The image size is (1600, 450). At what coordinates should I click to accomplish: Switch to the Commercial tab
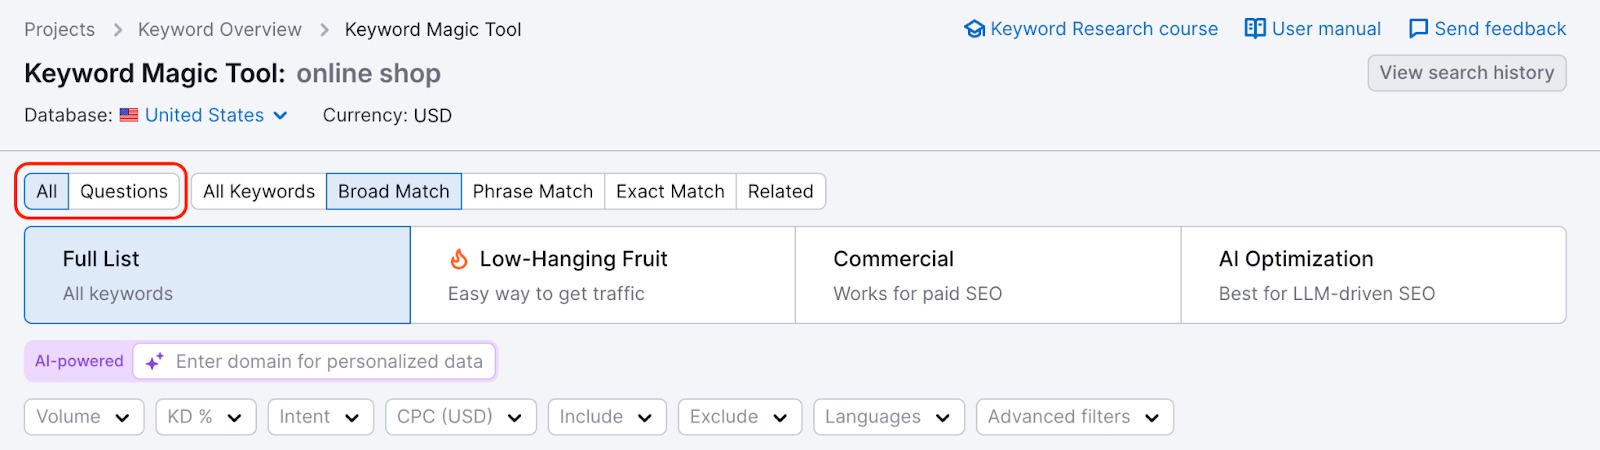(987, 275)
